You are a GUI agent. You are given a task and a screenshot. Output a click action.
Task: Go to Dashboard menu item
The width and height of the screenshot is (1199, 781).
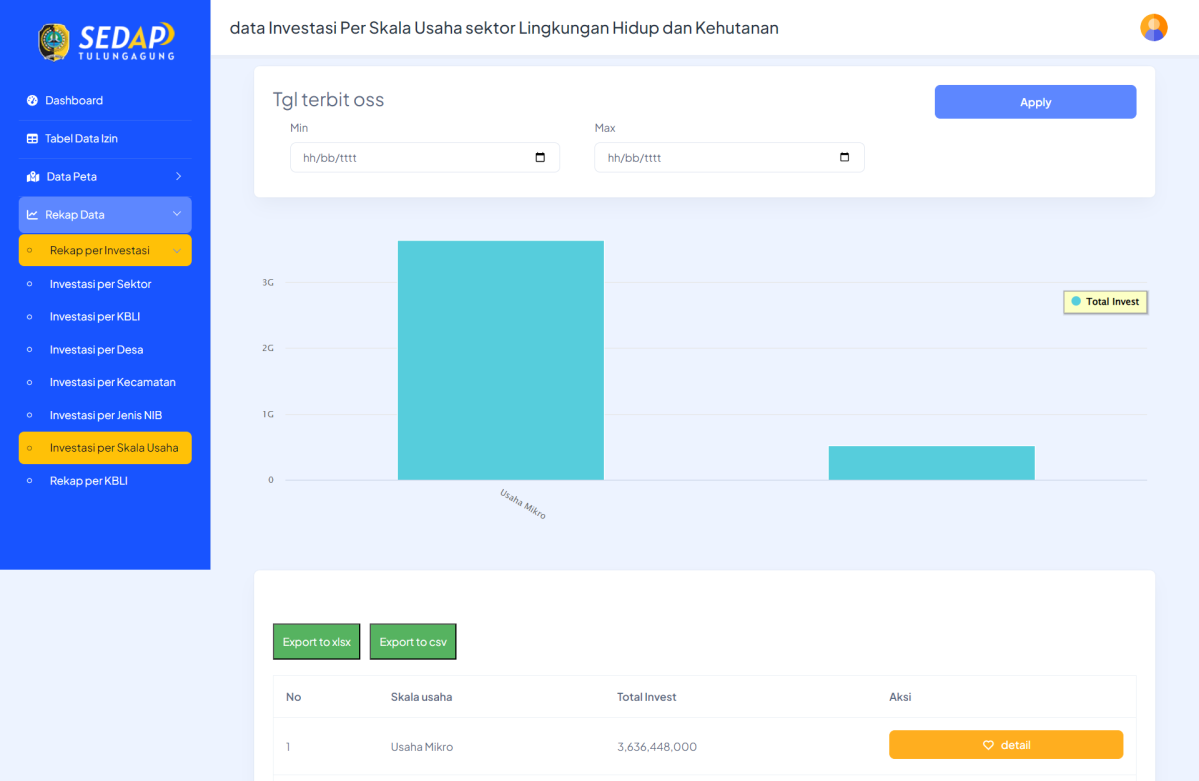pos(105,100)
